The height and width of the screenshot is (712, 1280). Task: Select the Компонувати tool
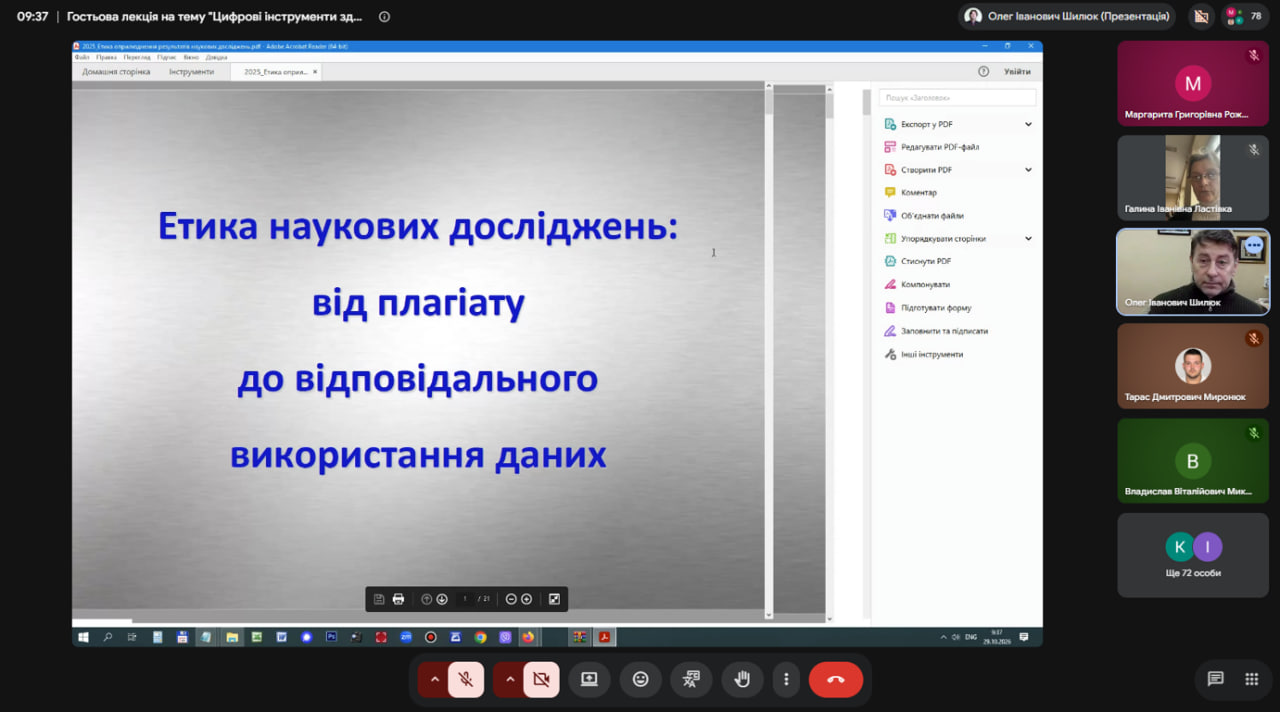925,284
